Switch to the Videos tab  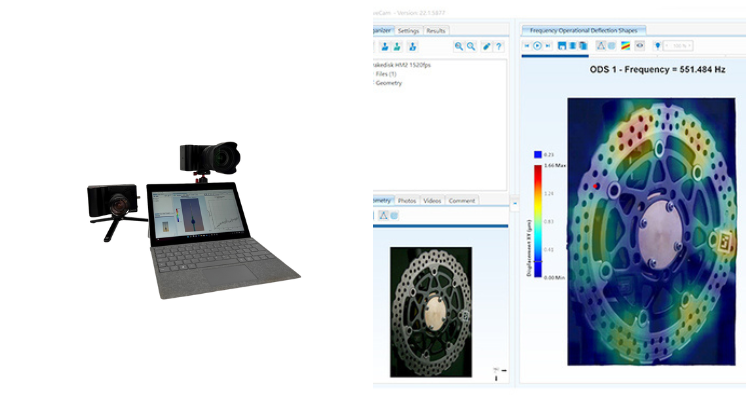[x=432, y=201]
